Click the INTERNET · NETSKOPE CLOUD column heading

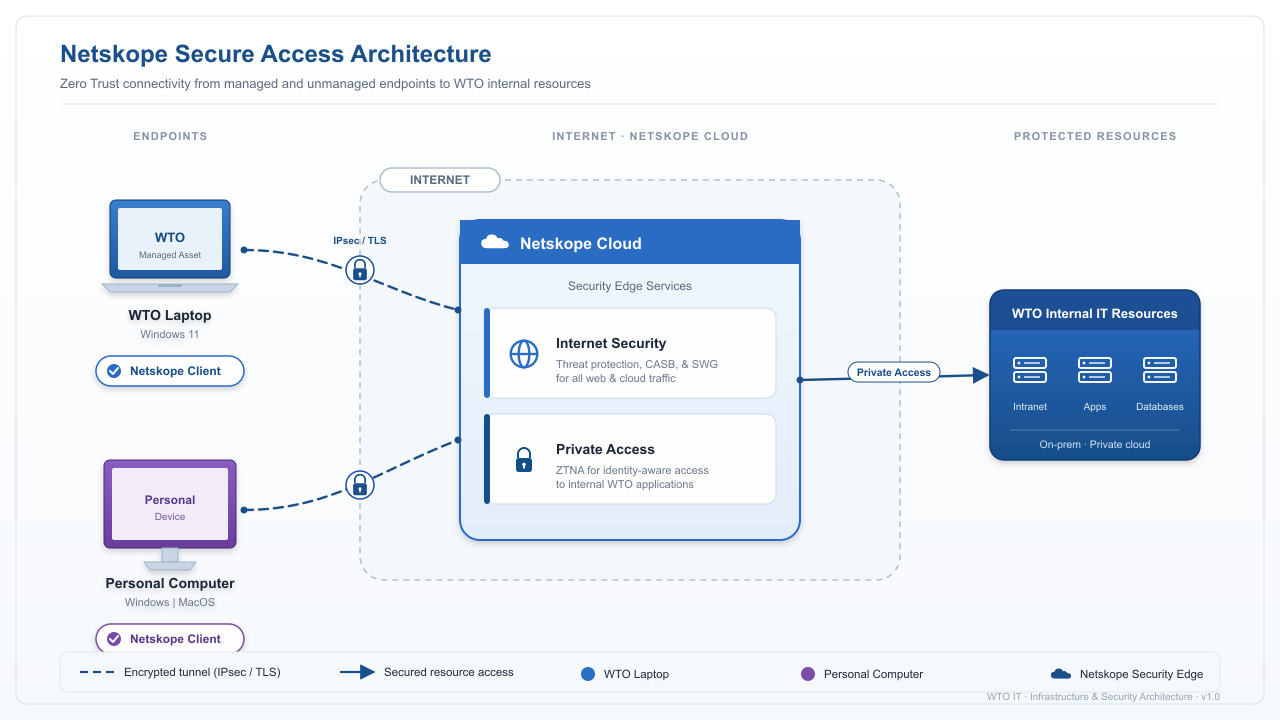650,136
